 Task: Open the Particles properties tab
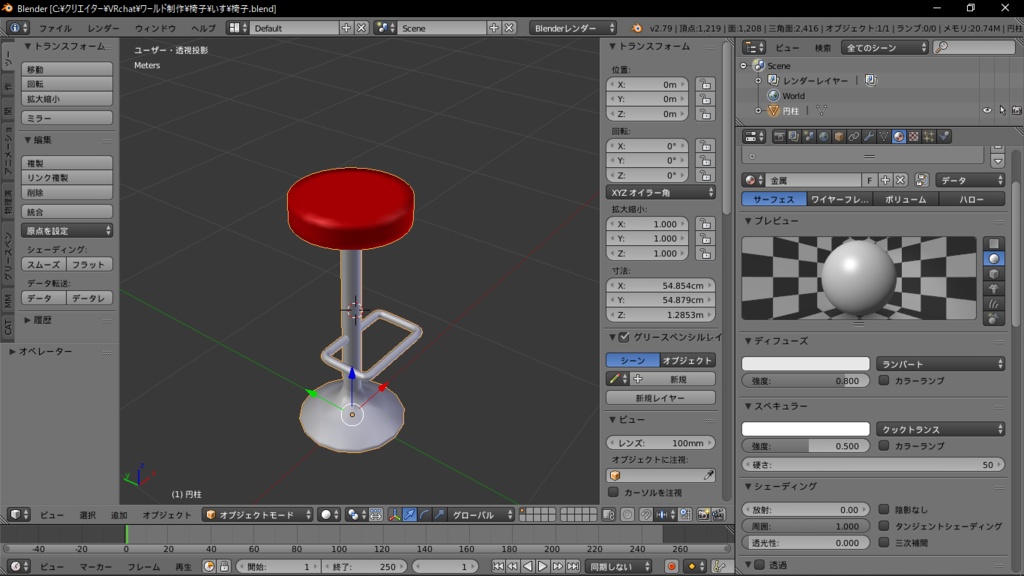(x=929, y=136)
